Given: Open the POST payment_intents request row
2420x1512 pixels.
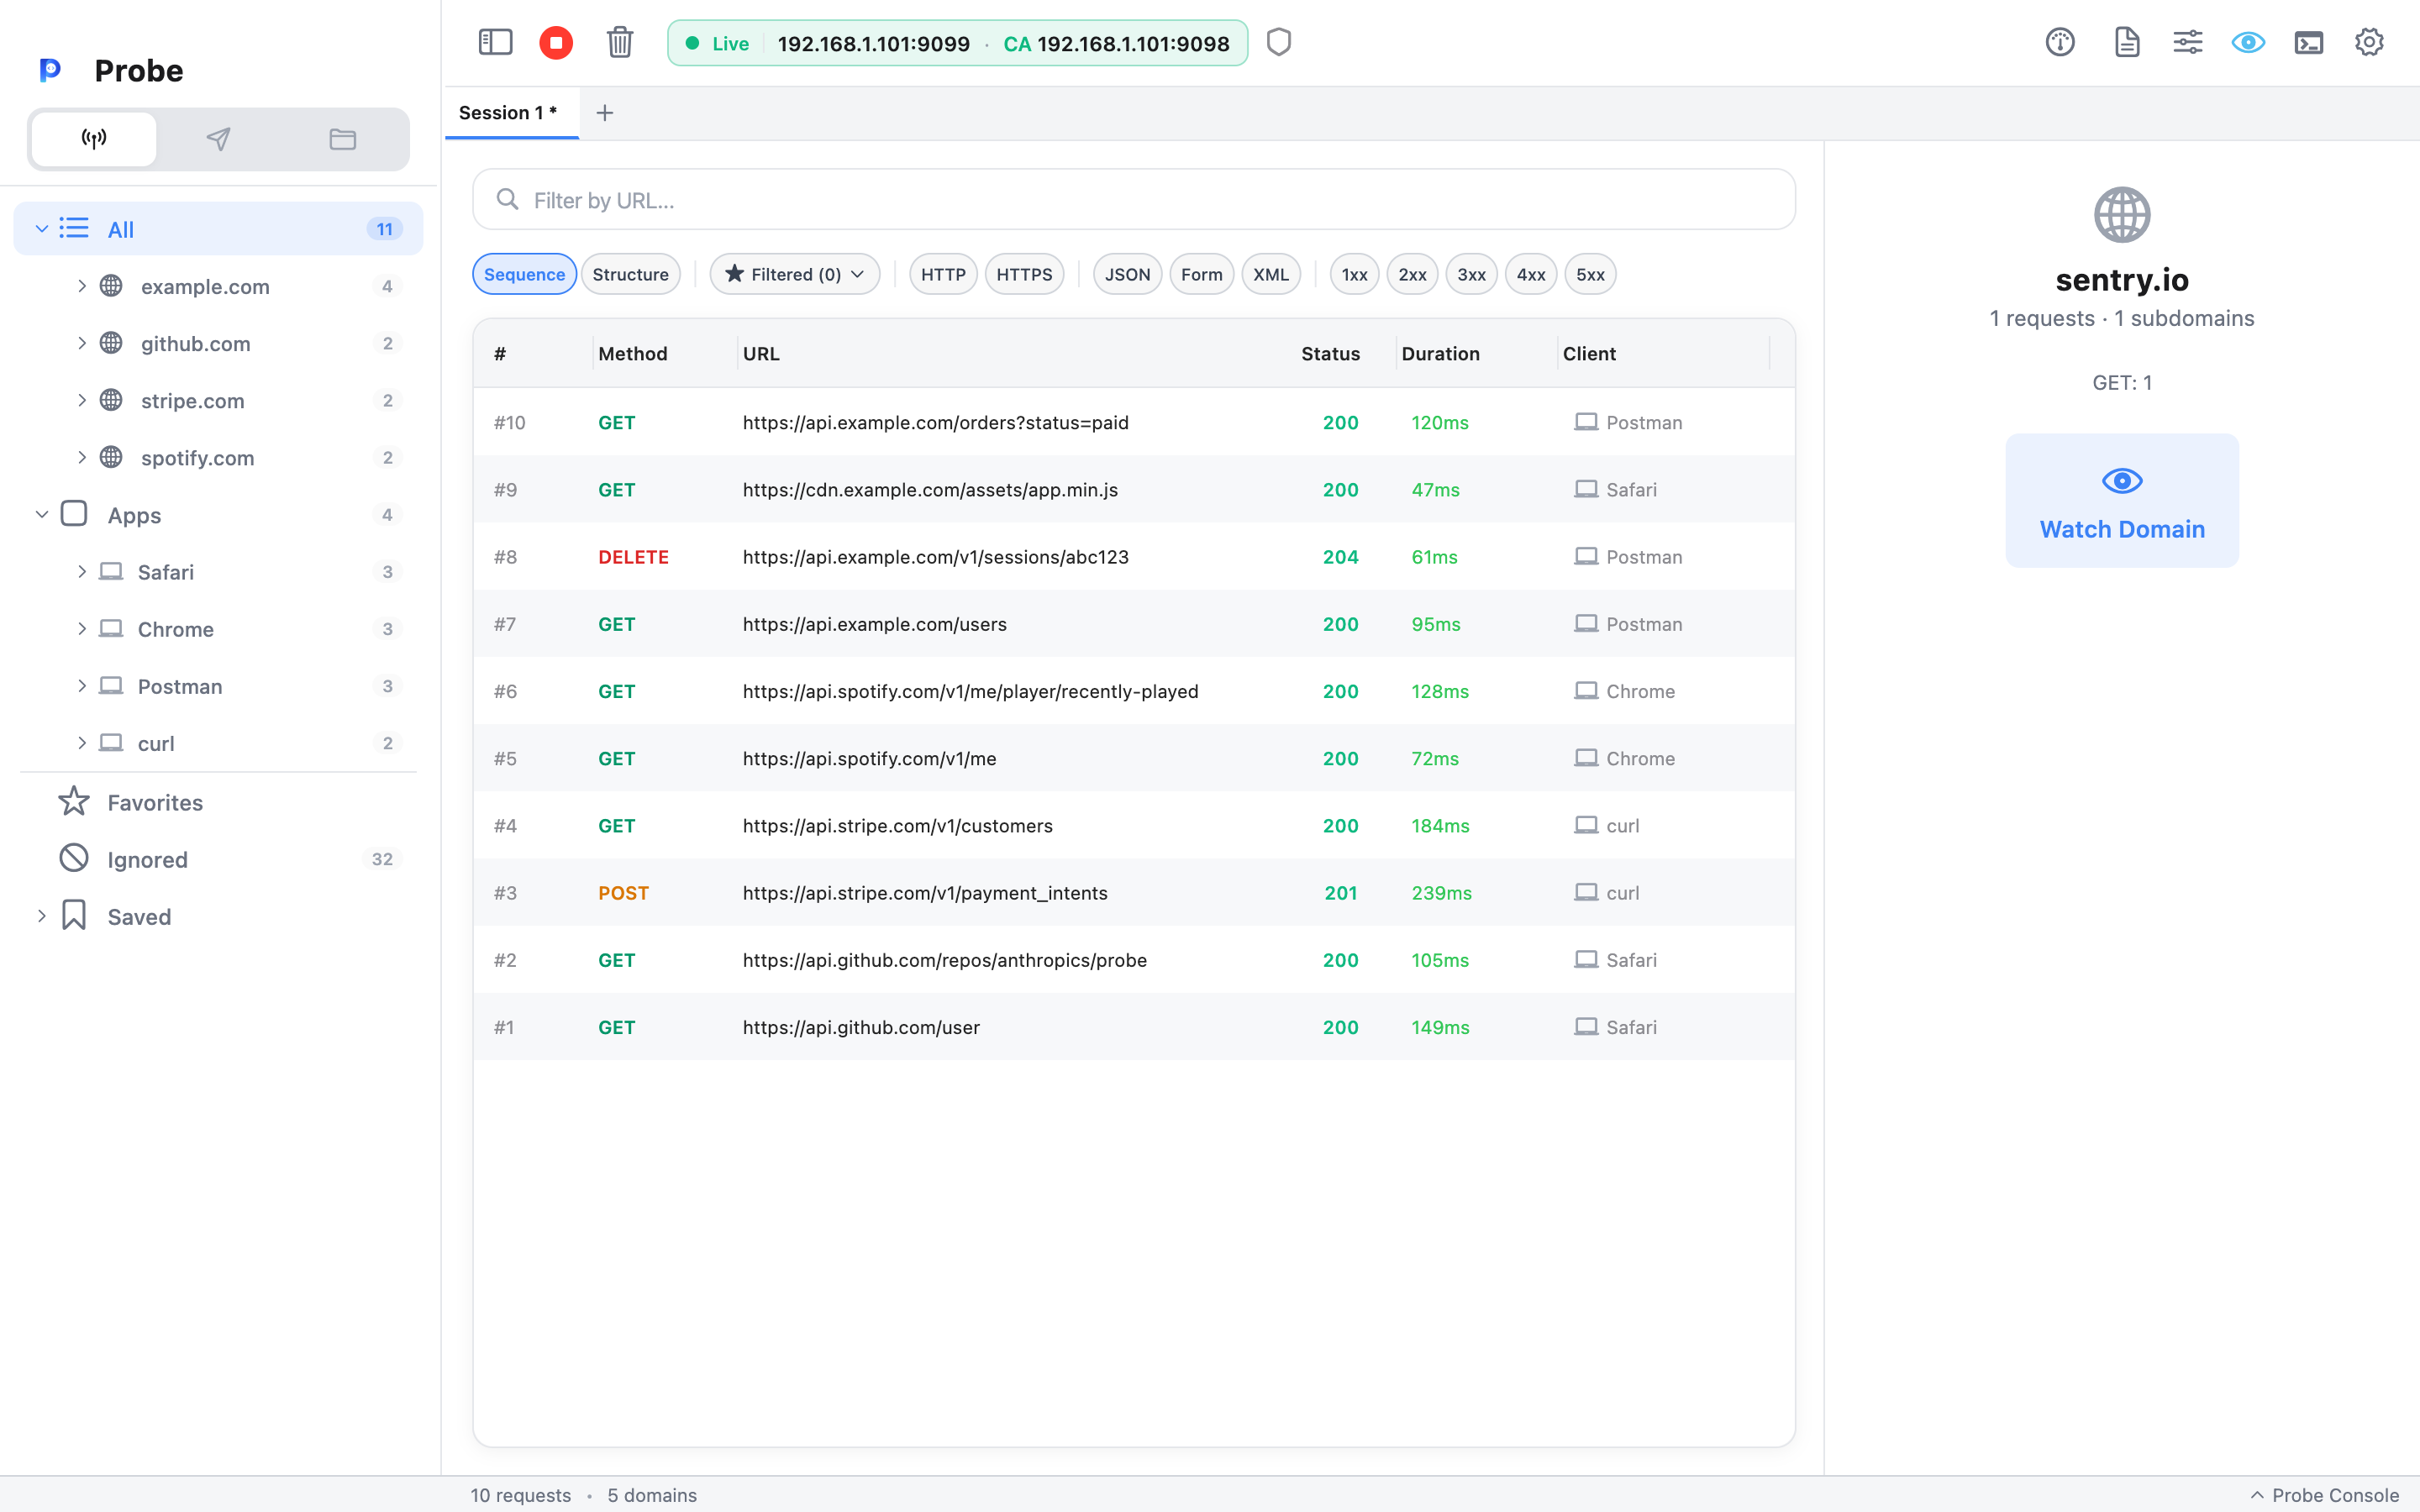Looking at the screenshot, I should 1134,893.
